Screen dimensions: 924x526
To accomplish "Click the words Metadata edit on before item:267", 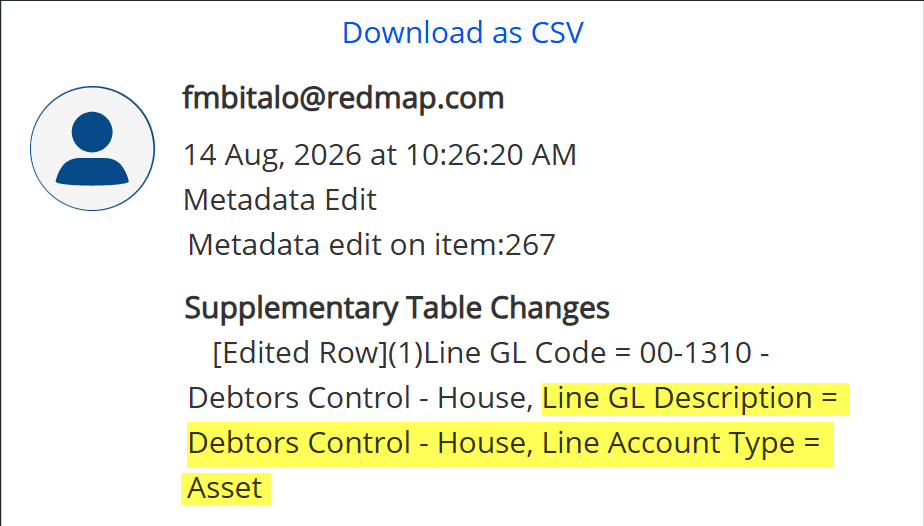I will (x=306, y=244).
